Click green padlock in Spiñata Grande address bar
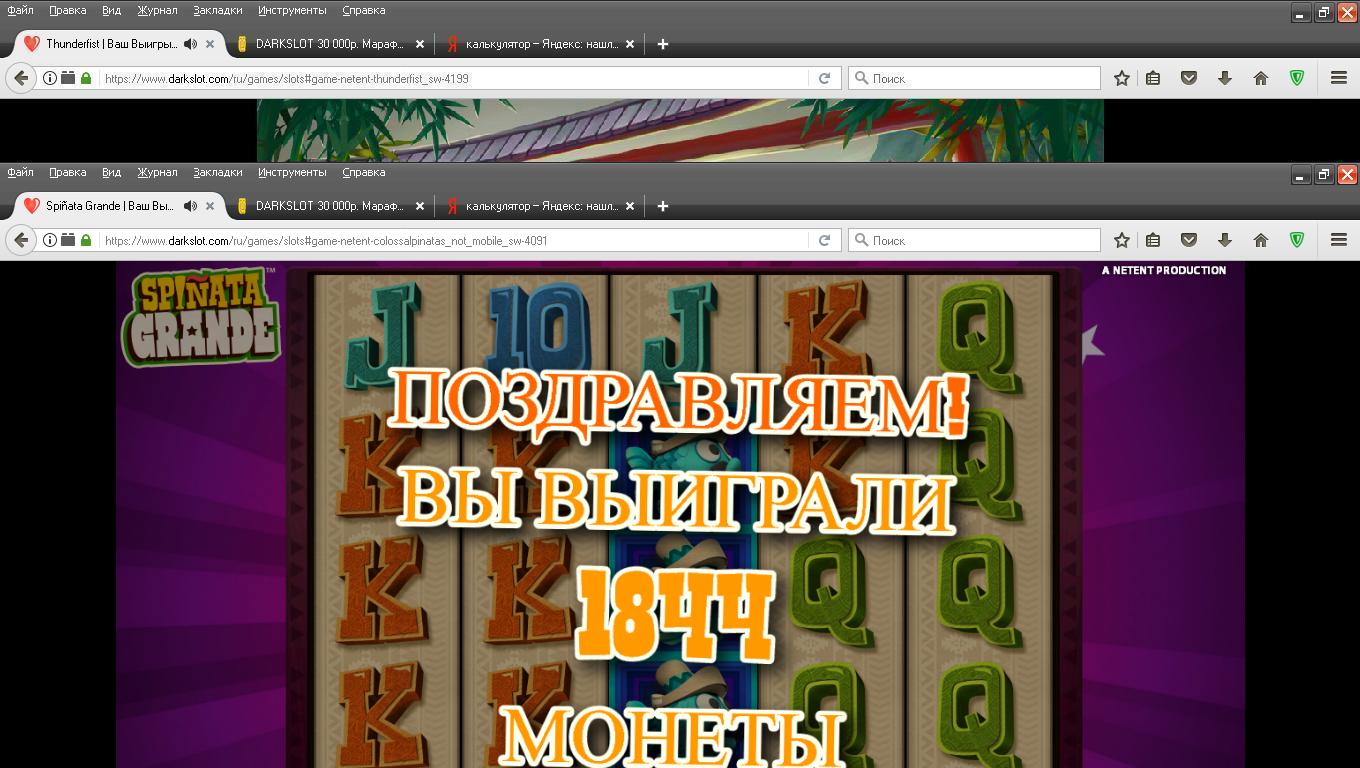The image size is (1360, 768). 86,240
